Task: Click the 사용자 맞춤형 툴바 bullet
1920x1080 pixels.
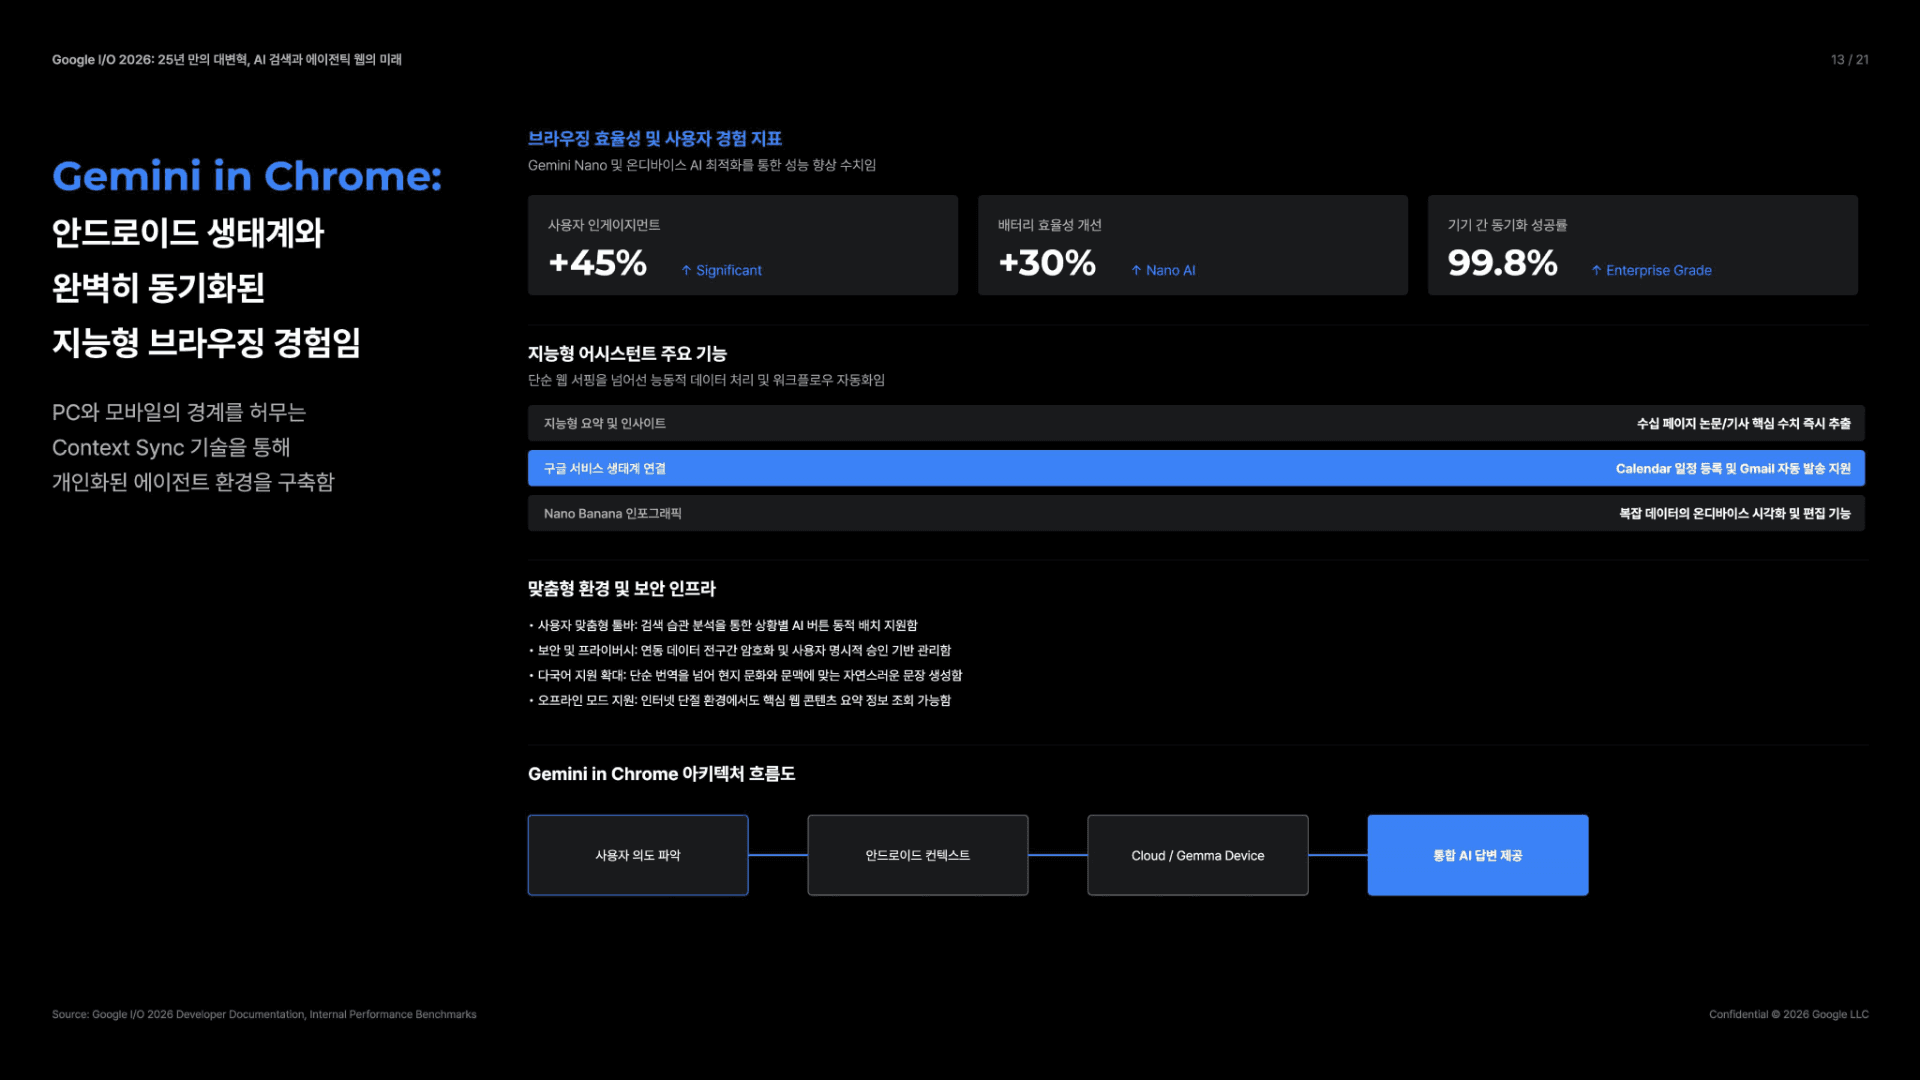Action: [x=723, y=625]
